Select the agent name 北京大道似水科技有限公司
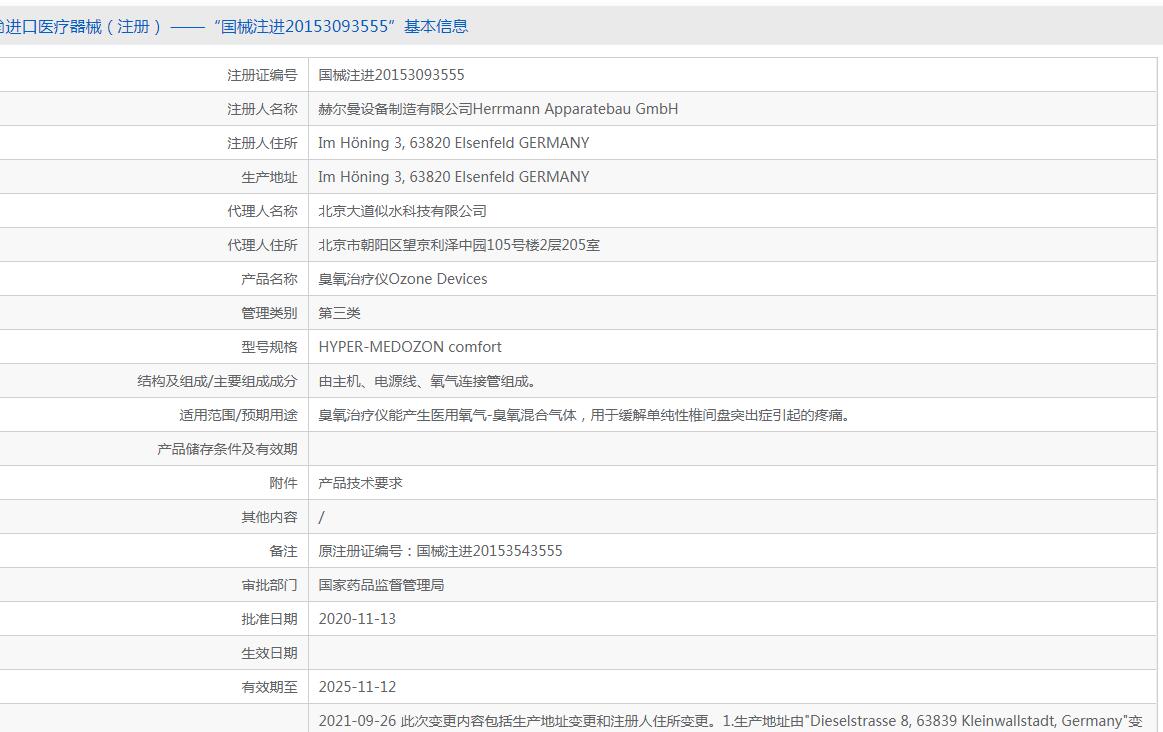1163x732 pixels. point(403,211)
